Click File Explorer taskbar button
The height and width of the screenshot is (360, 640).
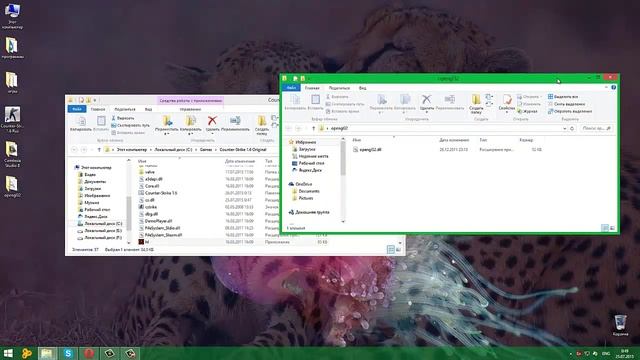(x=47, y=353)
